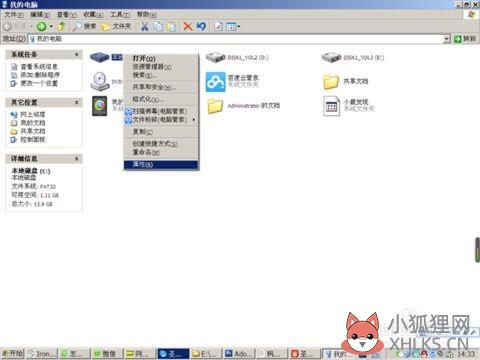Click the red X Delete icon
The width and height of the screenshot is (480, 360).
click(188, 26)
